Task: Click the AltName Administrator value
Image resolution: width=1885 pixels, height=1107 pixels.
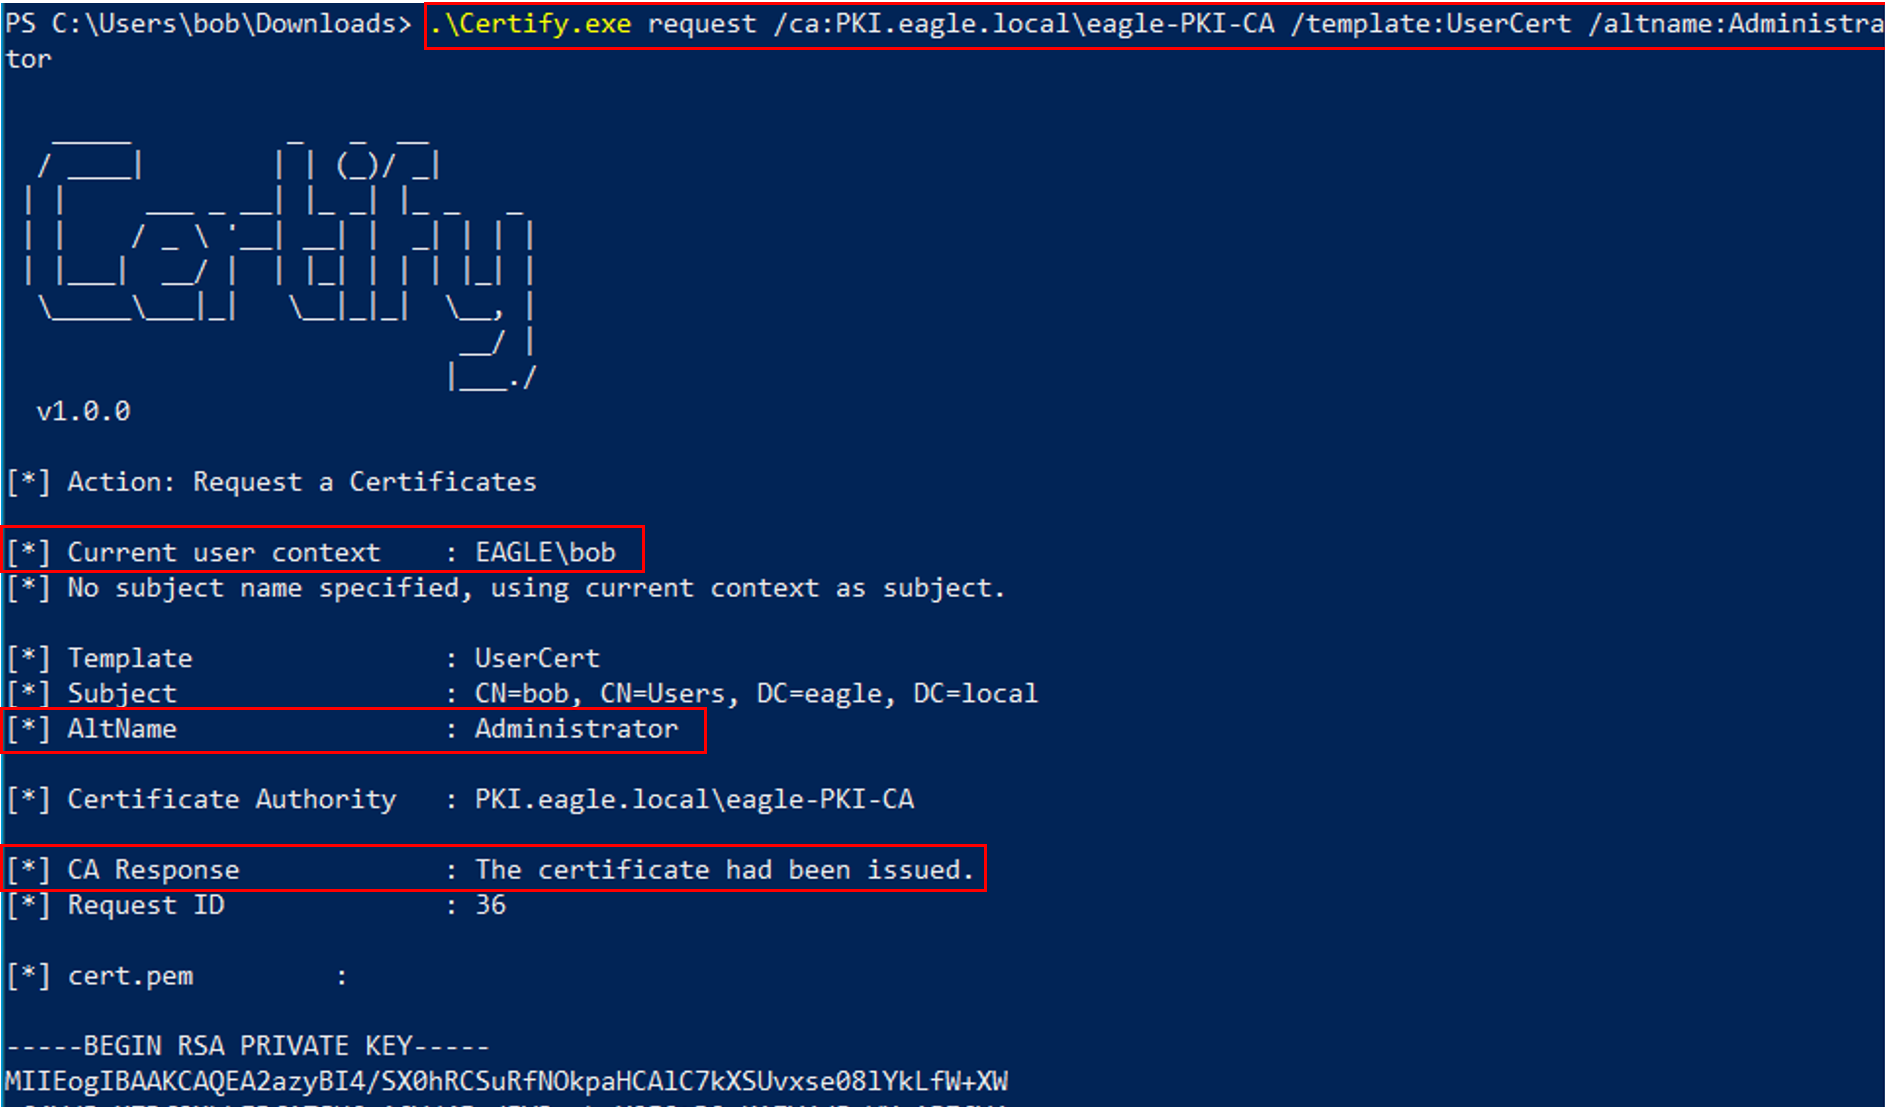Action: click(576, 729)
